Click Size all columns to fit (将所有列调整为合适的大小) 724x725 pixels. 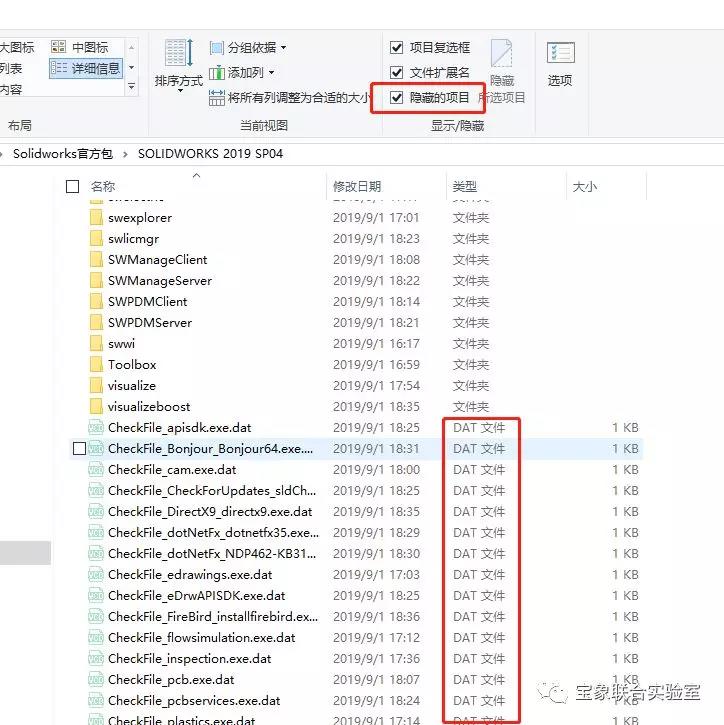tap(289, 98)
